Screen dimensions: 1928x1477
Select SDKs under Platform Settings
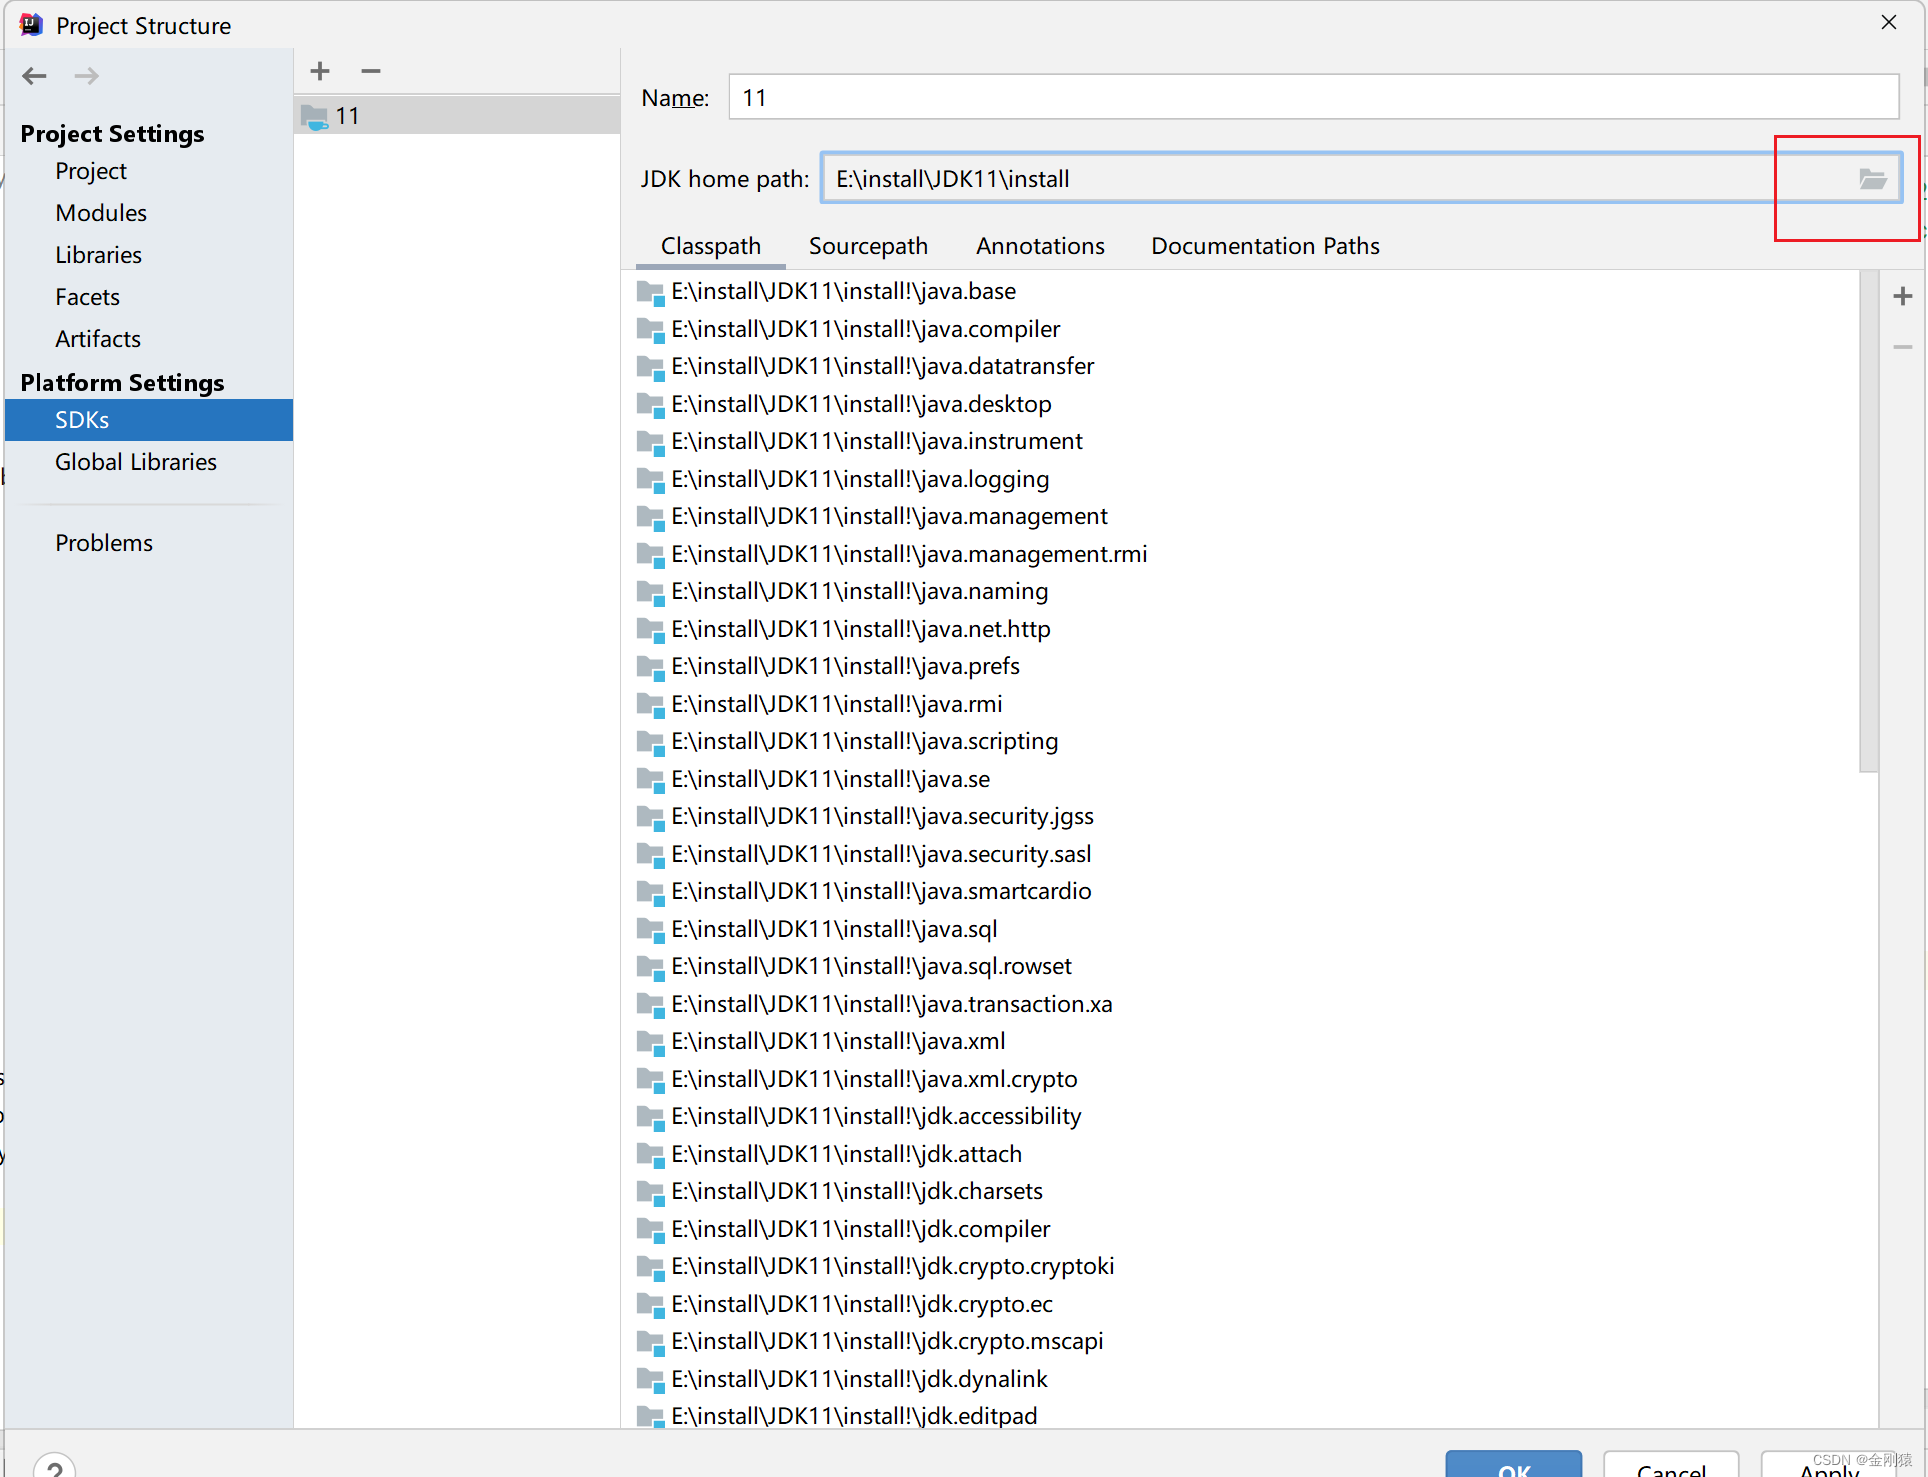point(149,420)
